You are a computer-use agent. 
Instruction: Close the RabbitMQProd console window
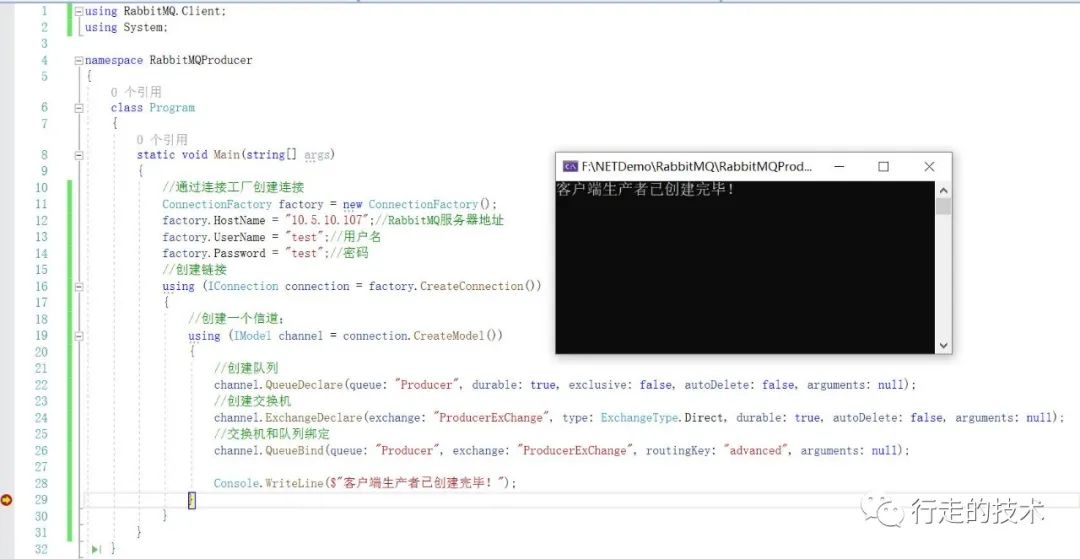929,167
